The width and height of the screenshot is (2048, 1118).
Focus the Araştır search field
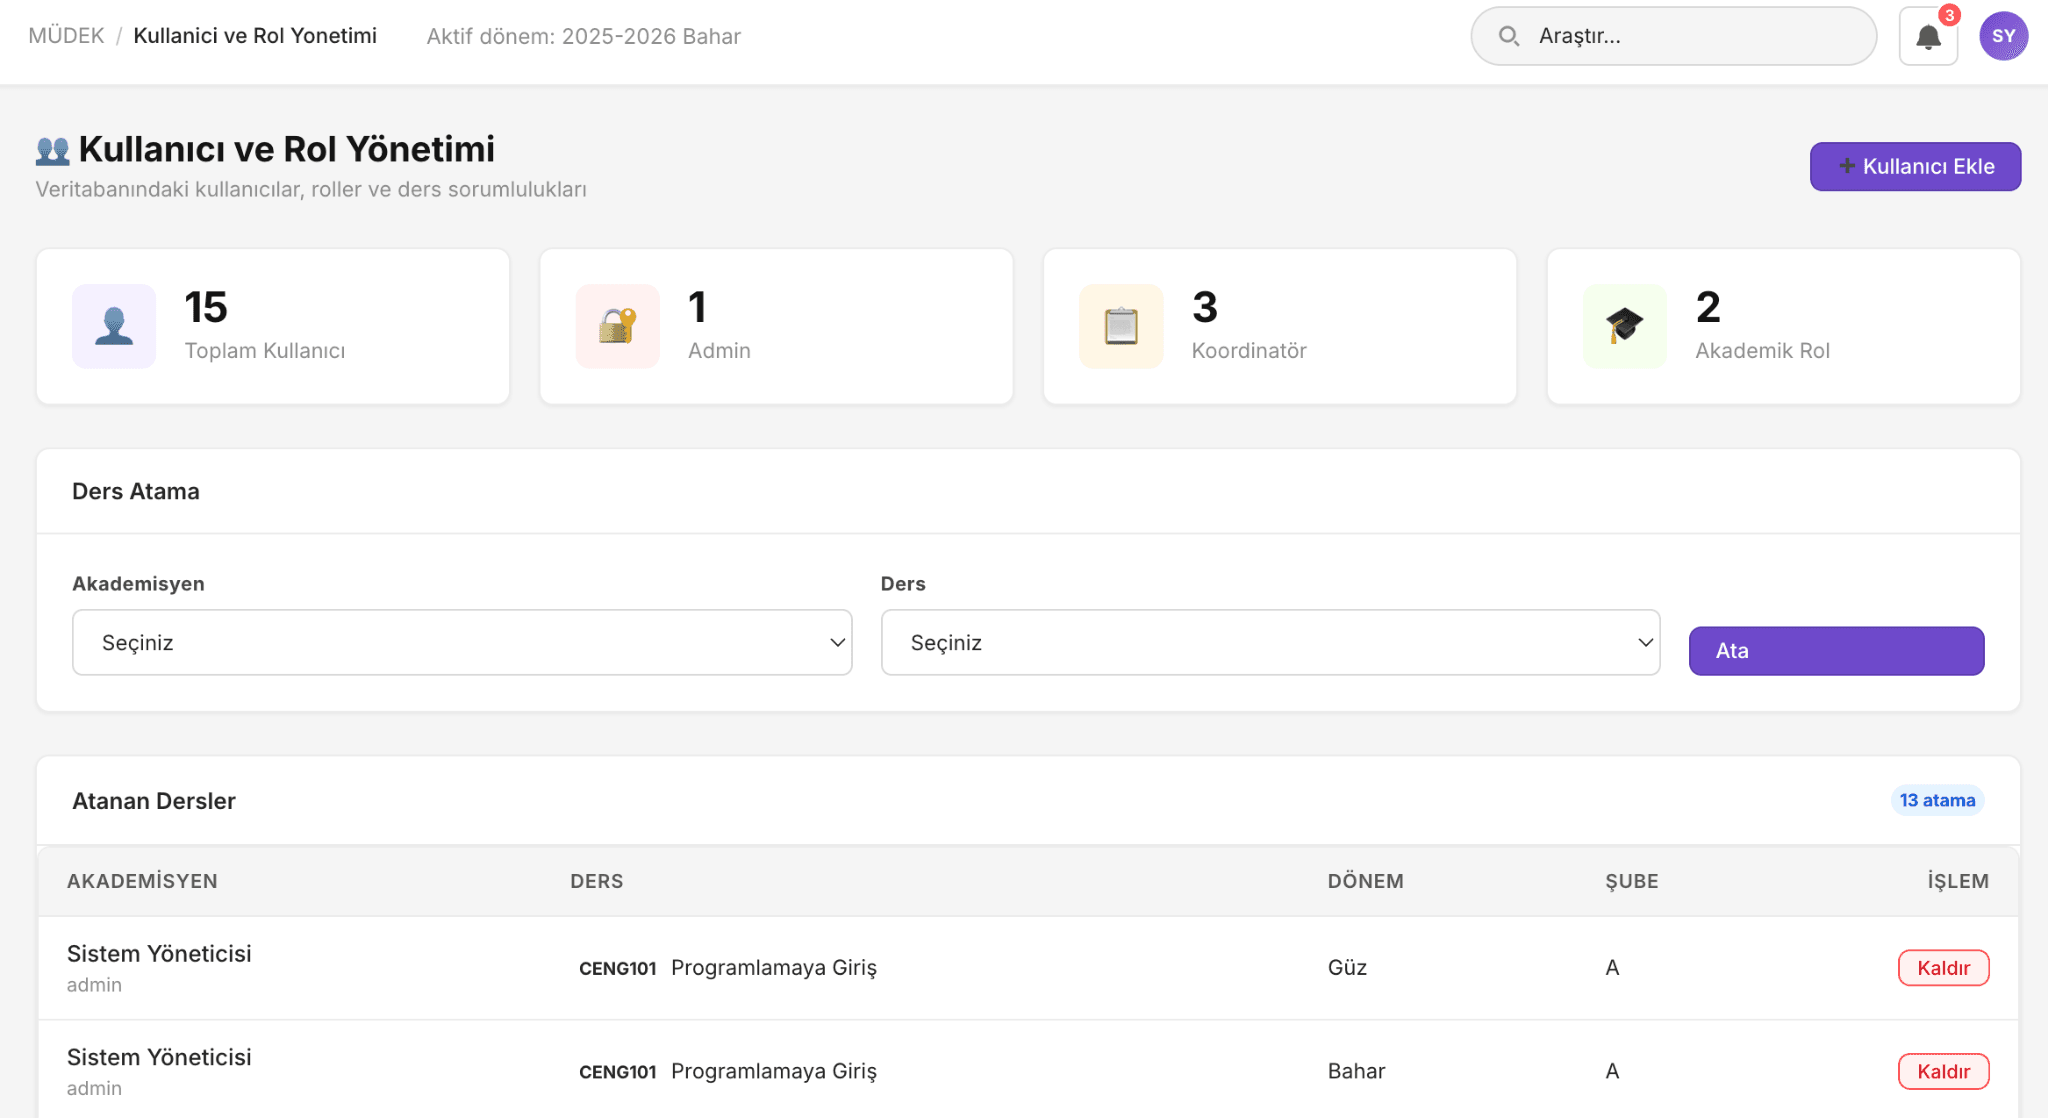[1673, 36]
